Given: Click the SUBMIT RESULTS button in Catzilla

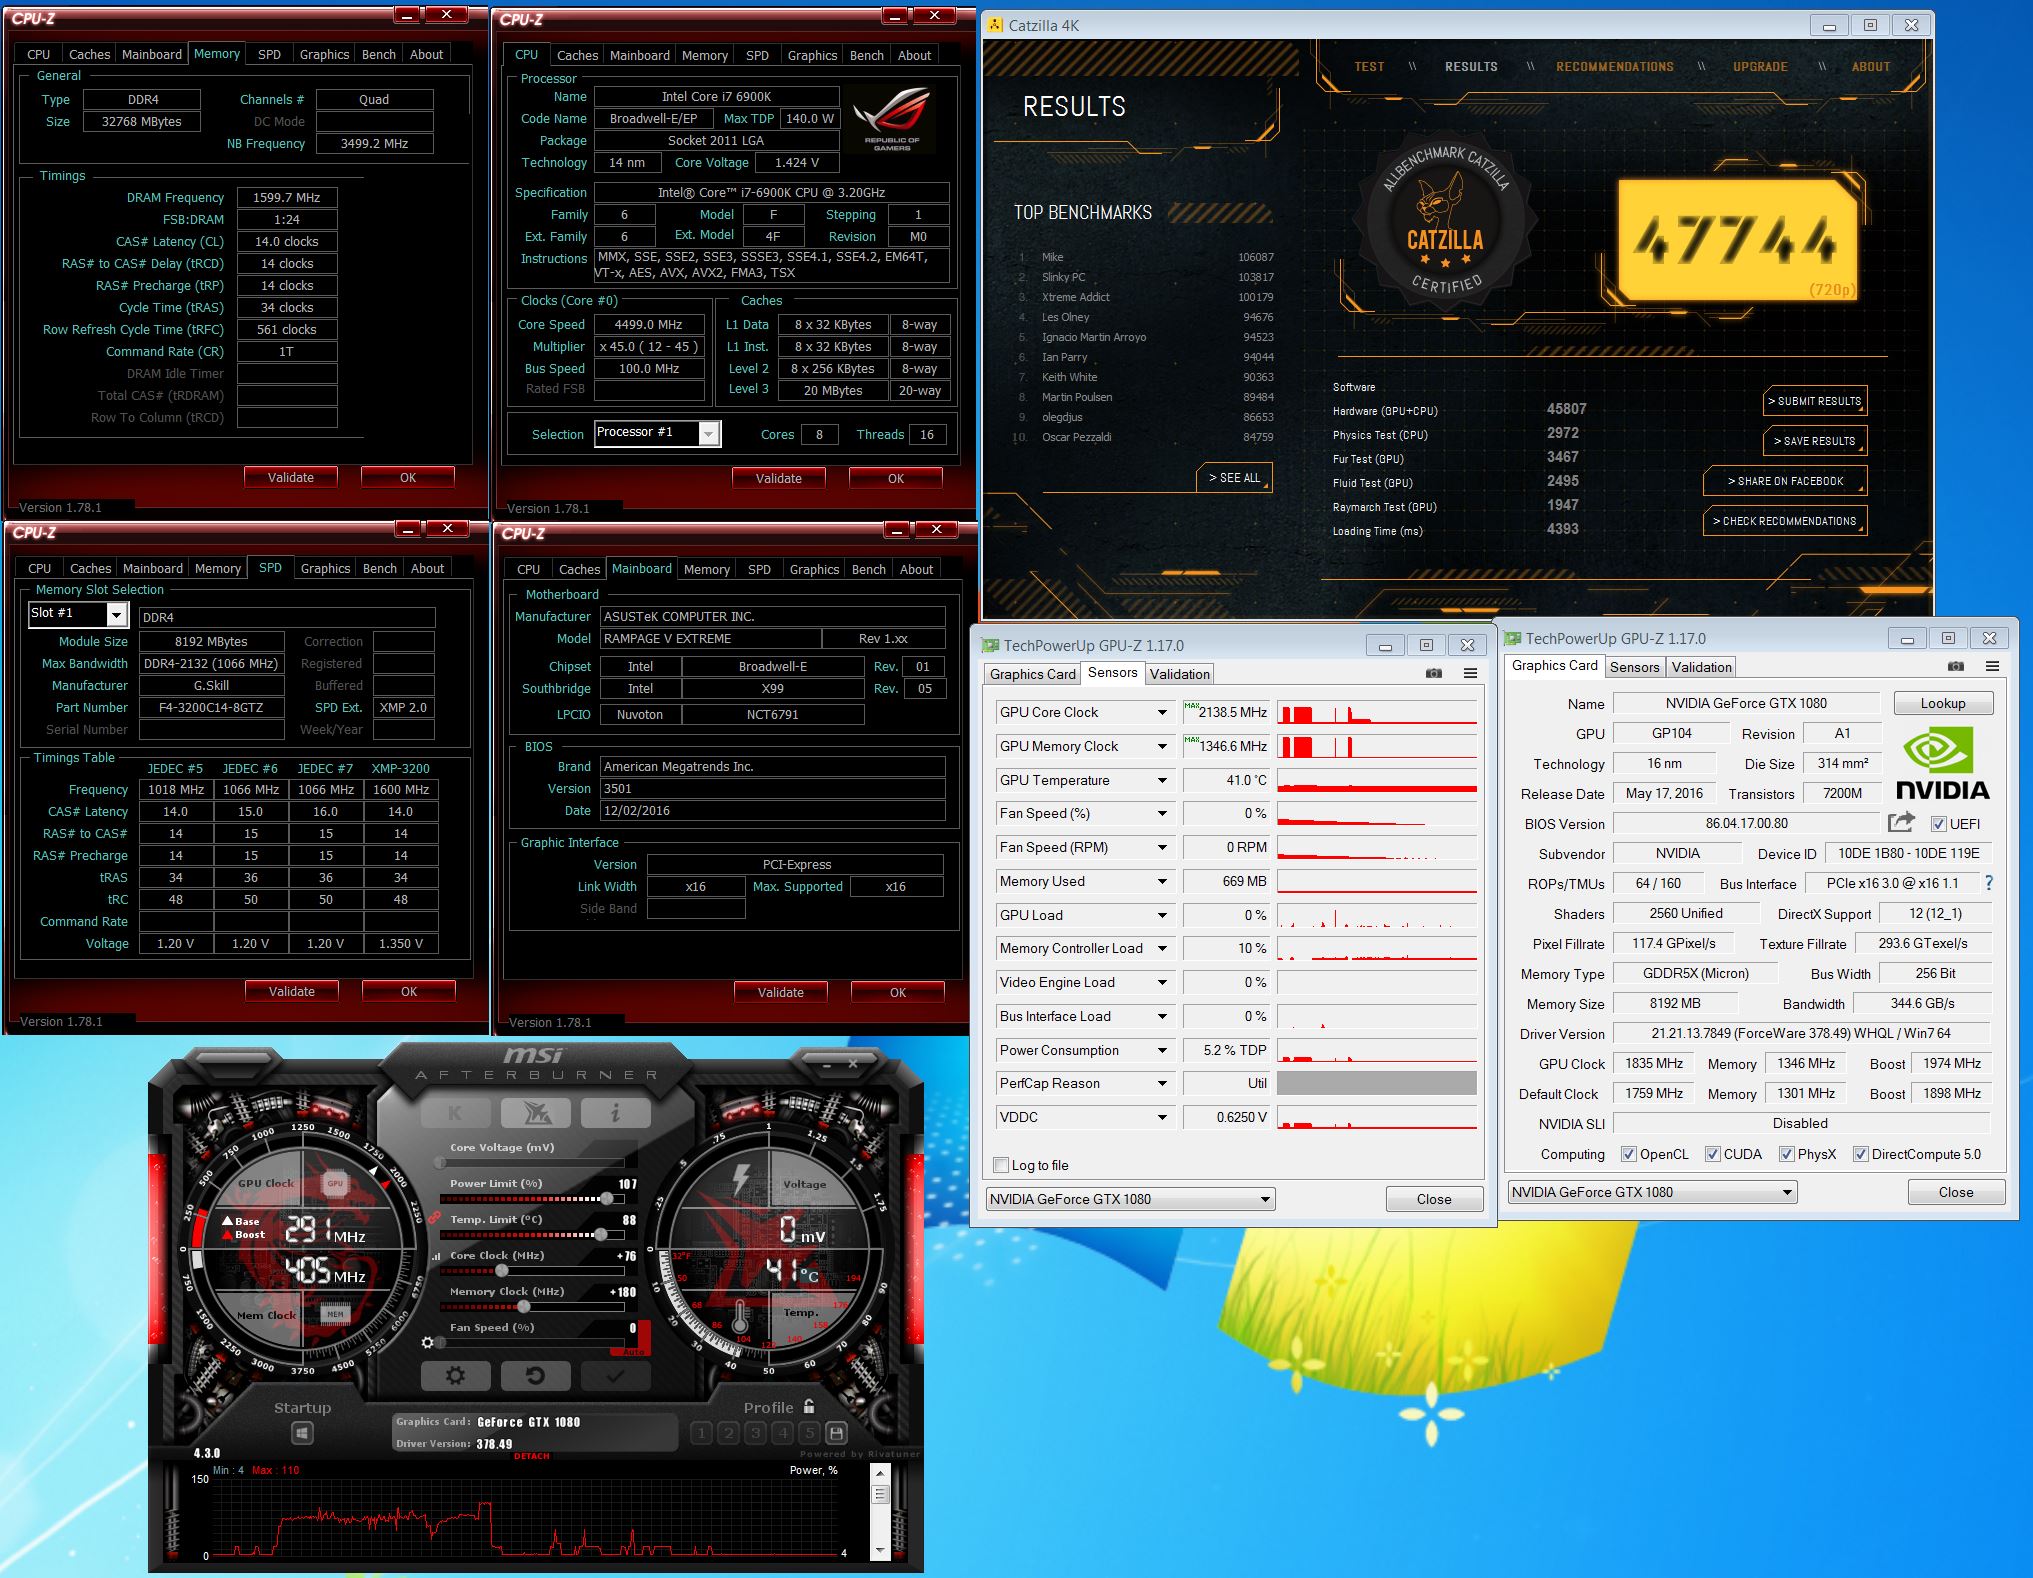Looking at the screenshot, I should click(x=1814, y=401).
